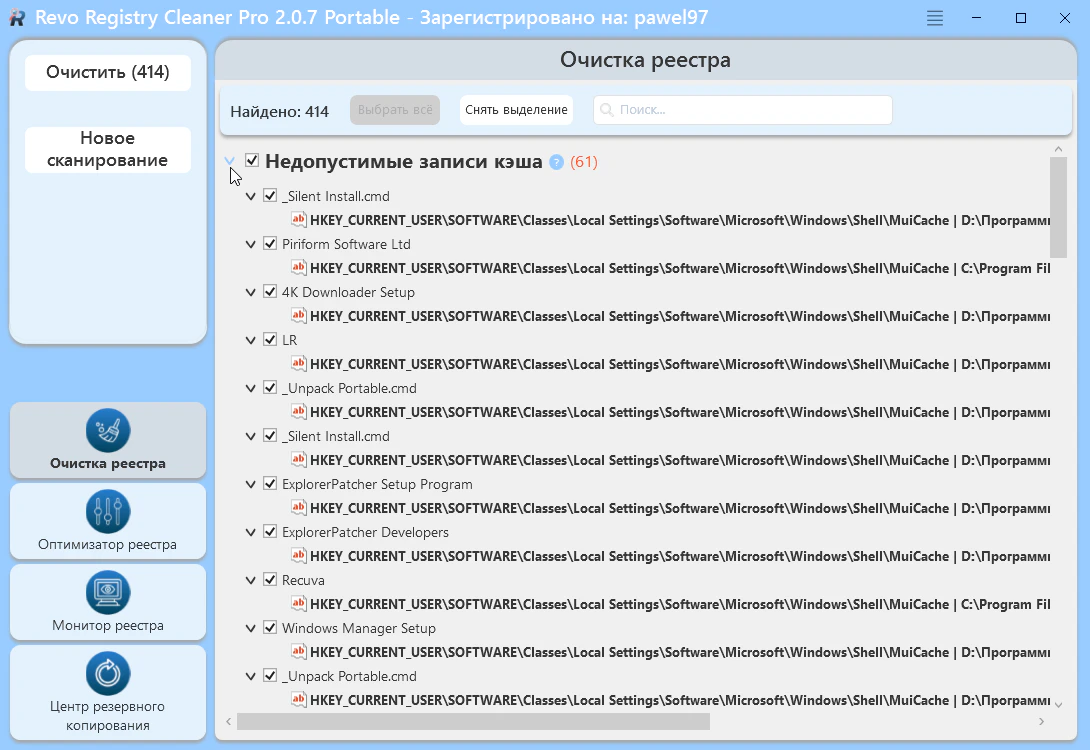Open the hamburger menu in title bar
The height and width of the screenshot is (750, 1090).
935,18
